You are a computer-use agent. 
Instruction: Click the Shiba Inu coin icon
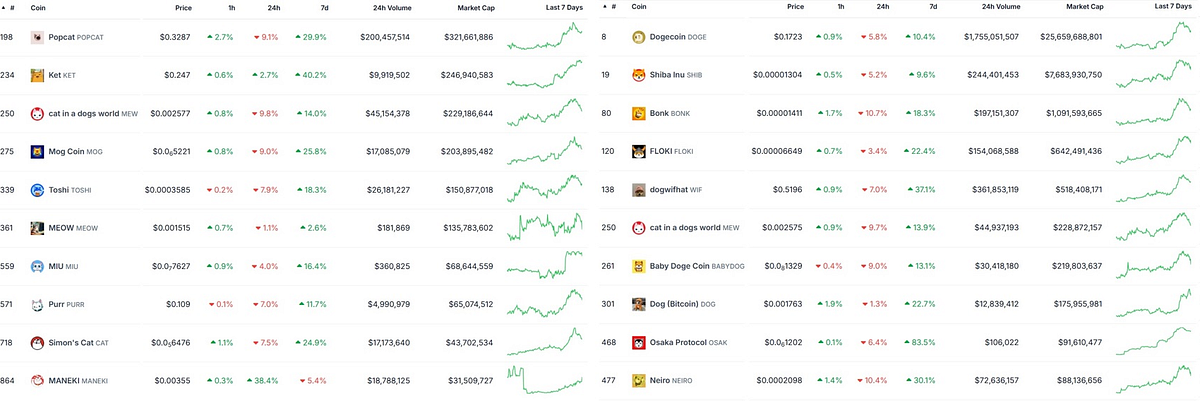[x=639, y=75]
